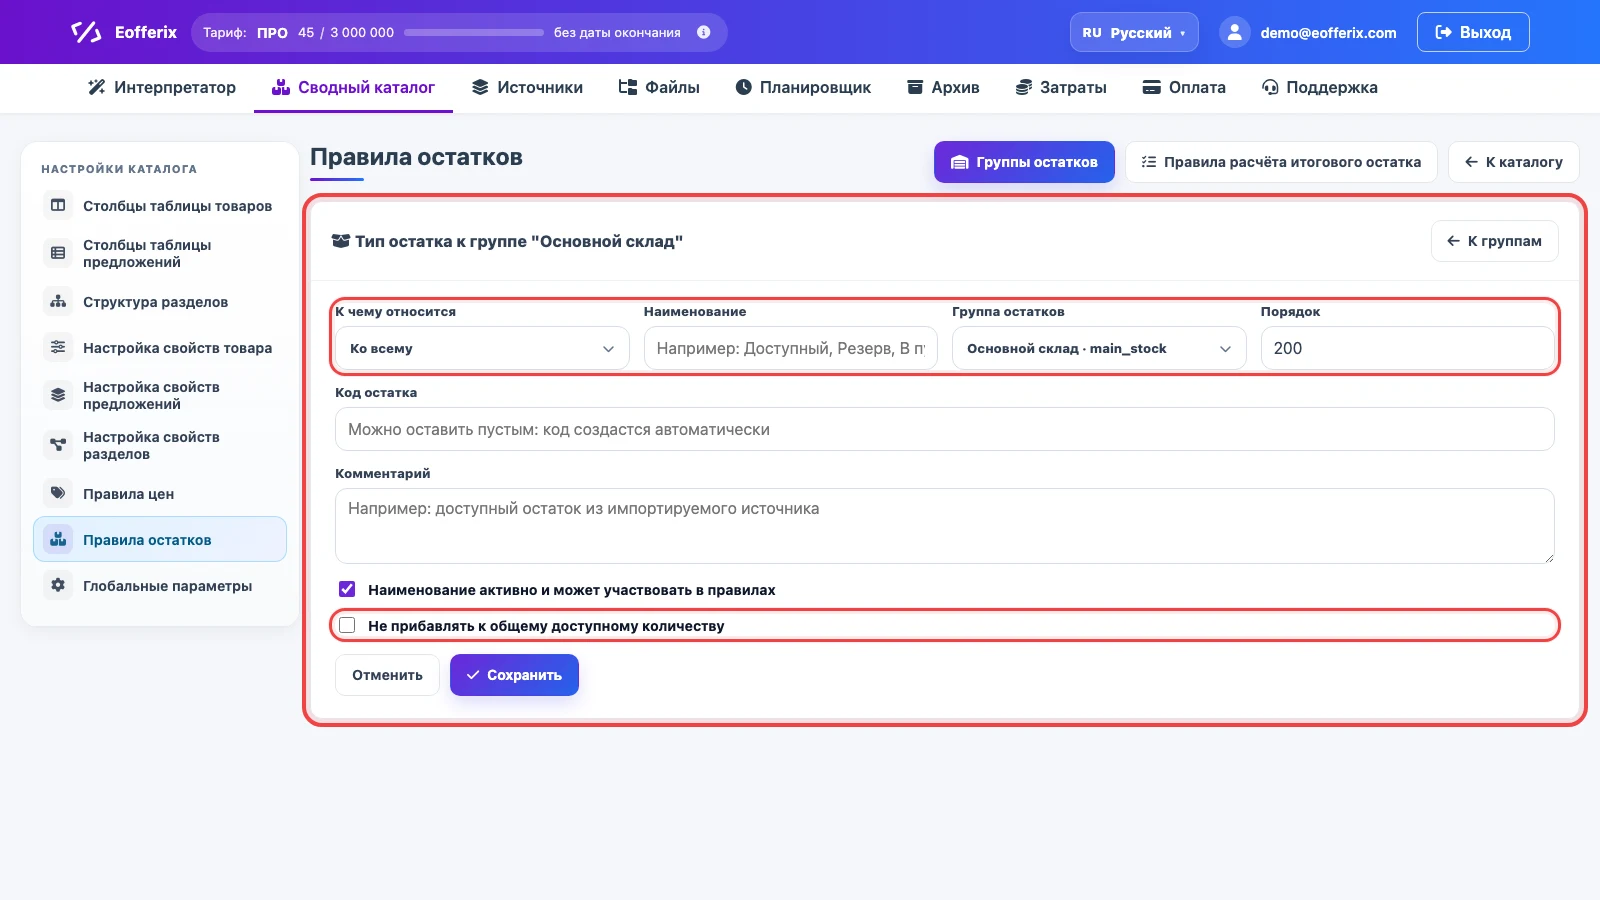Select Правила остатков in sidebar
The image size is (1600, 900).
pos(160,539)
